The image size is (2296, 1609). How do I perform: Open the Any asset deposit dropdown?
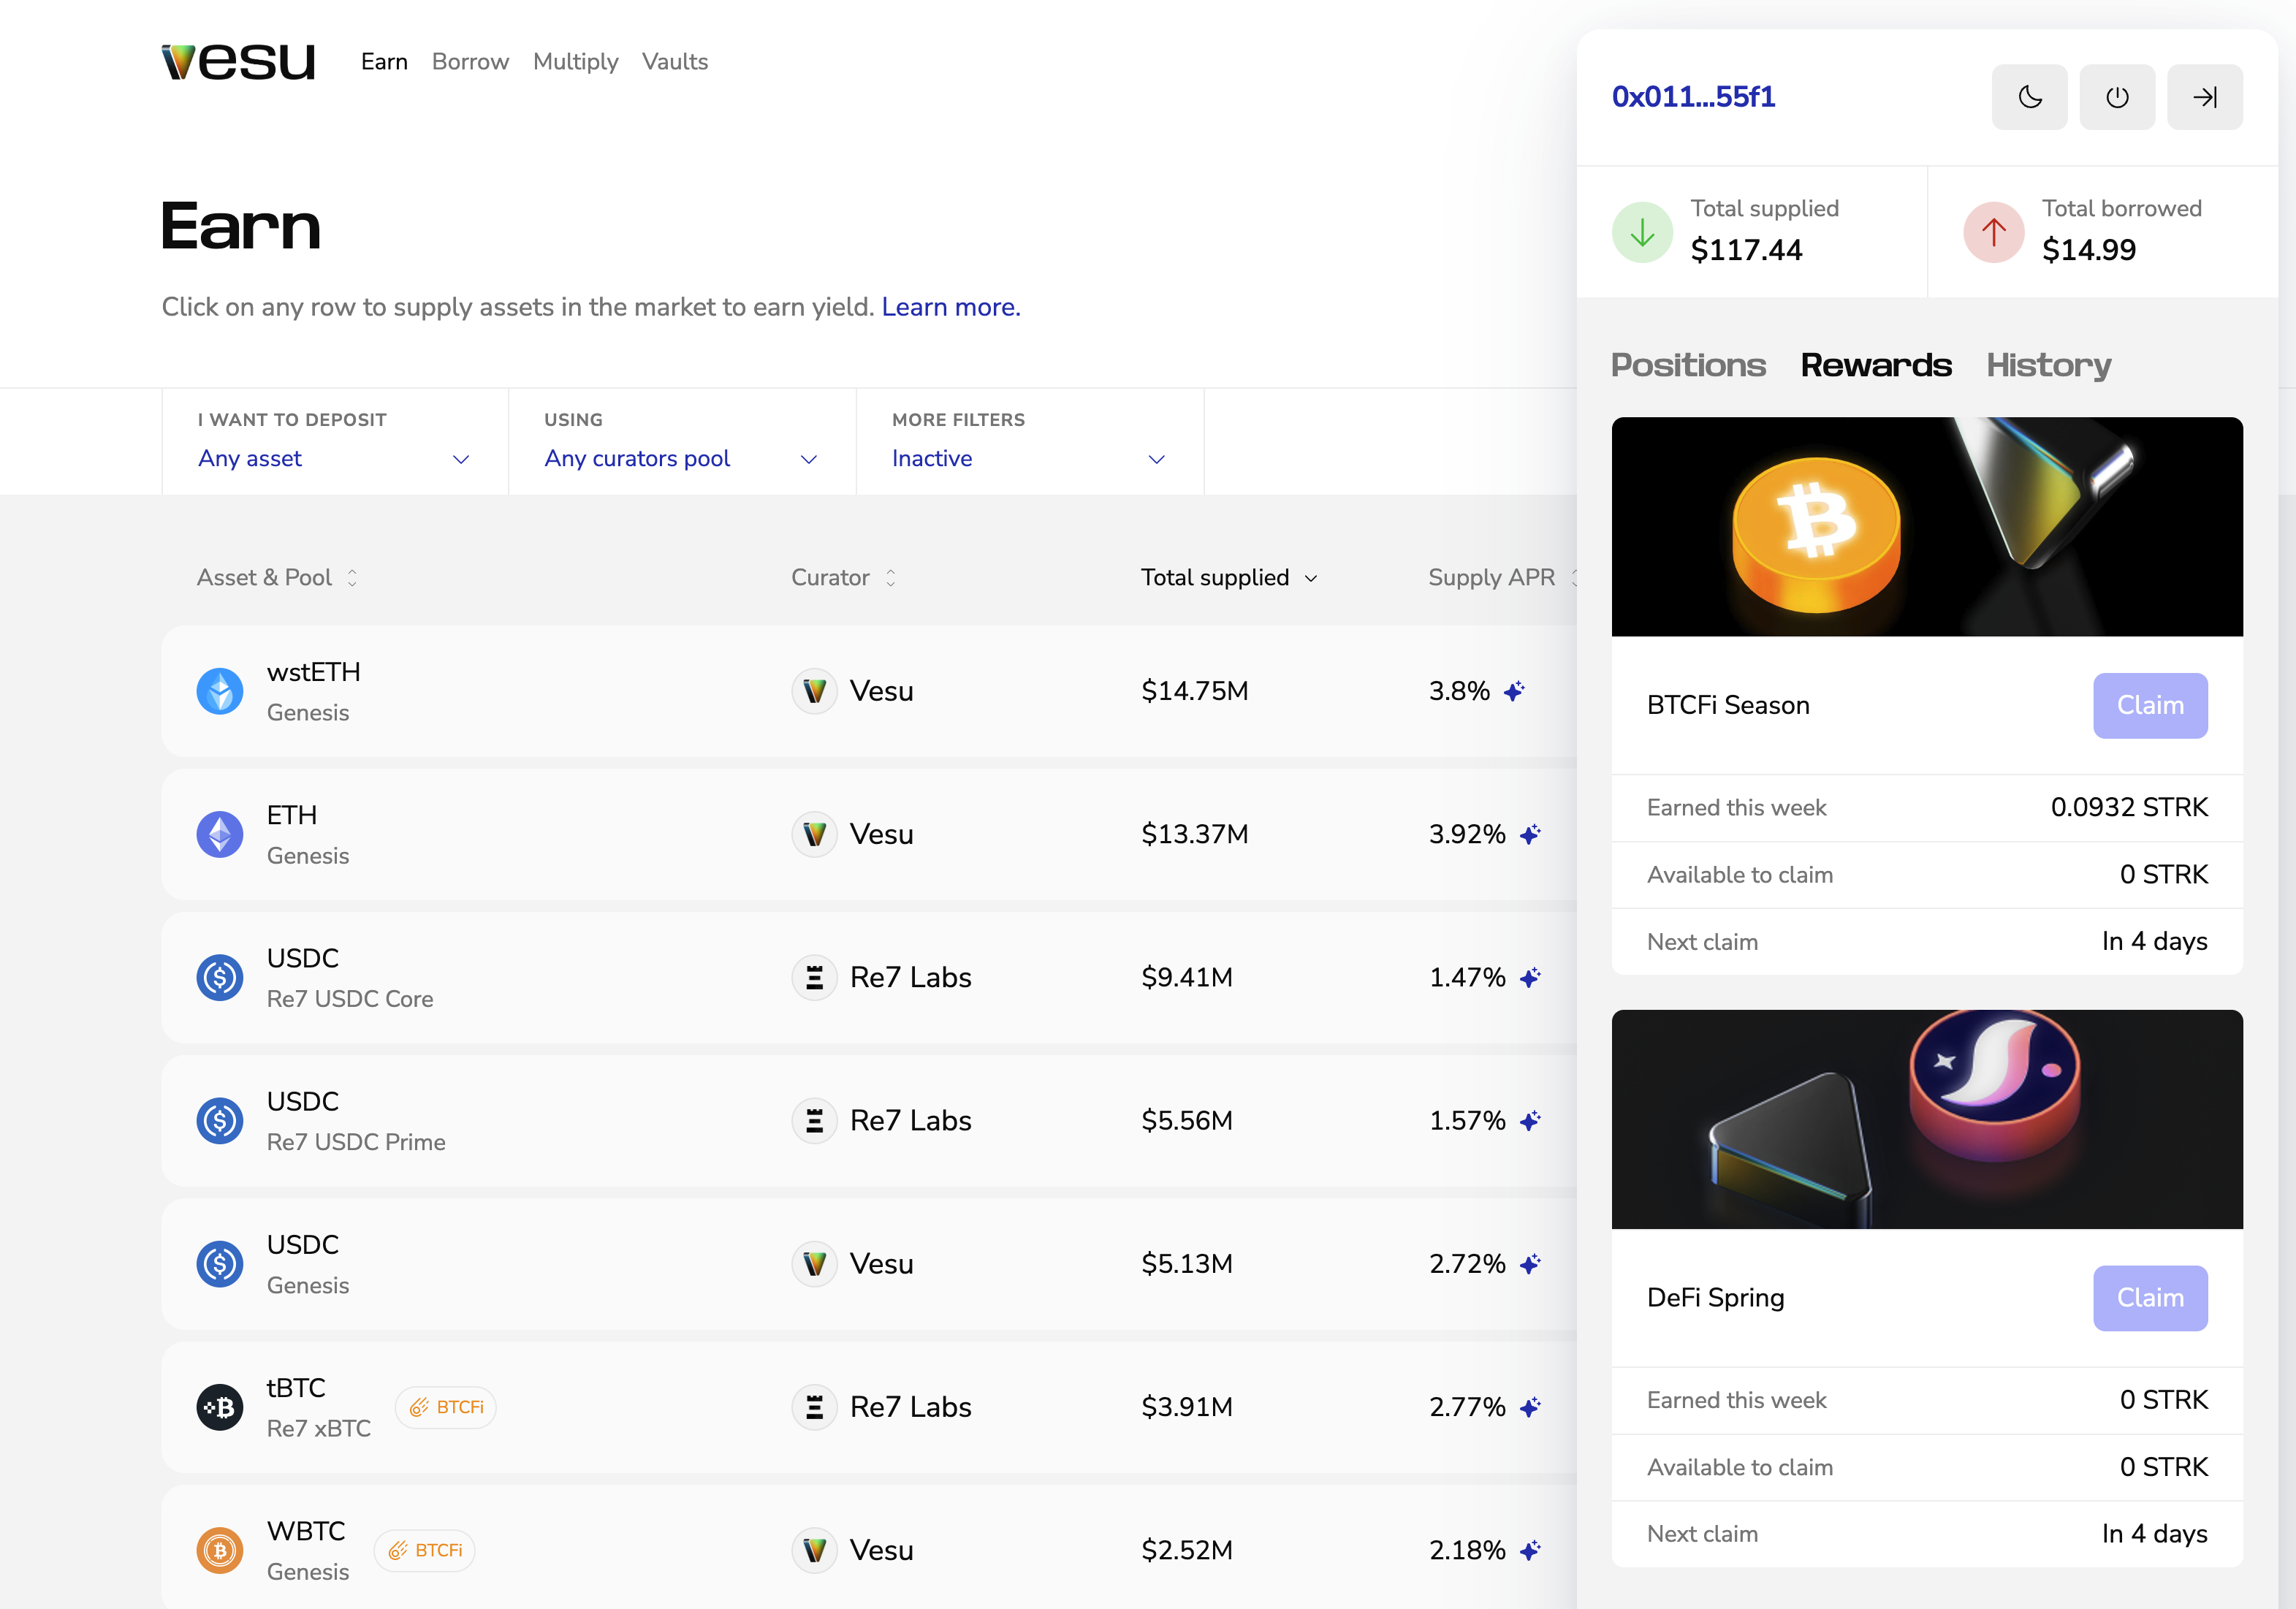click(334, 458)
